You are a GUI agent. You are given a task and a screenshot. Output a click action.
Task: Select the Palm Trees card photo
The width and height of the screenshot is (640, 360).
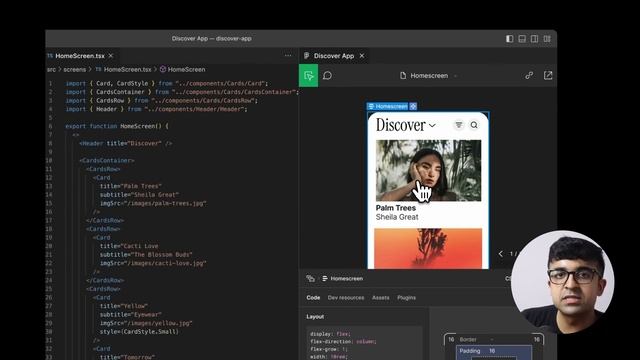pyautogui.click(x=428, y=171)
